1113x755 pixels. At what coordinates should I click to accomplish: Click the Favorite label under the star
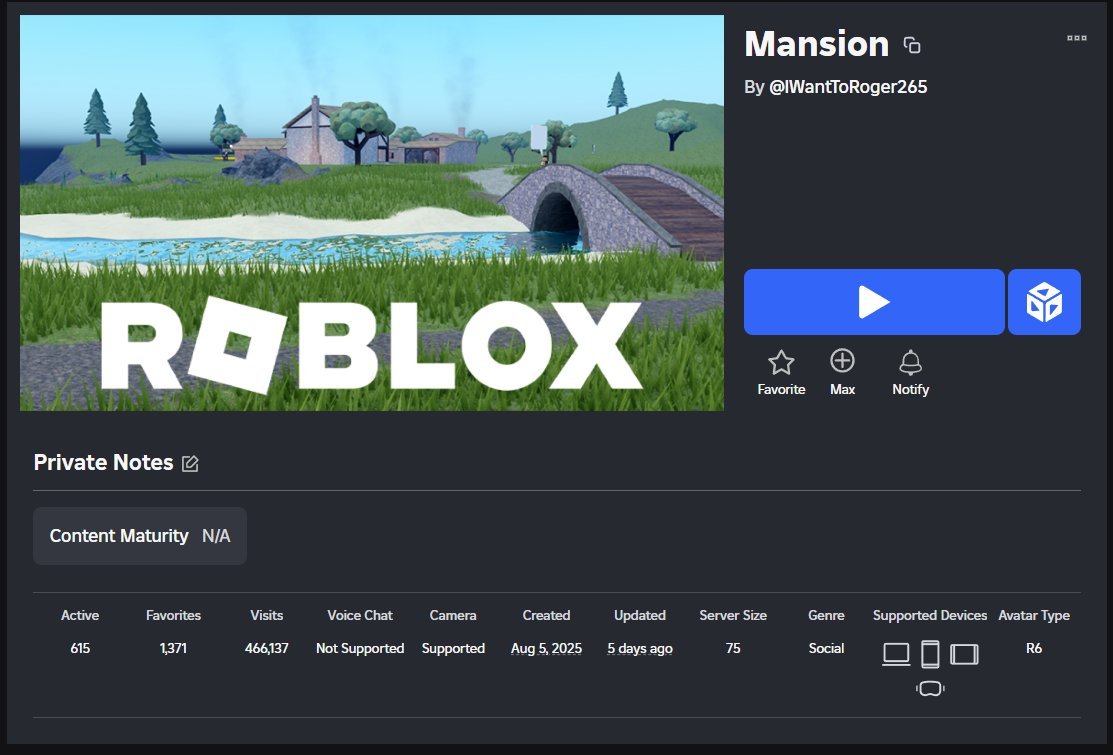781,390
